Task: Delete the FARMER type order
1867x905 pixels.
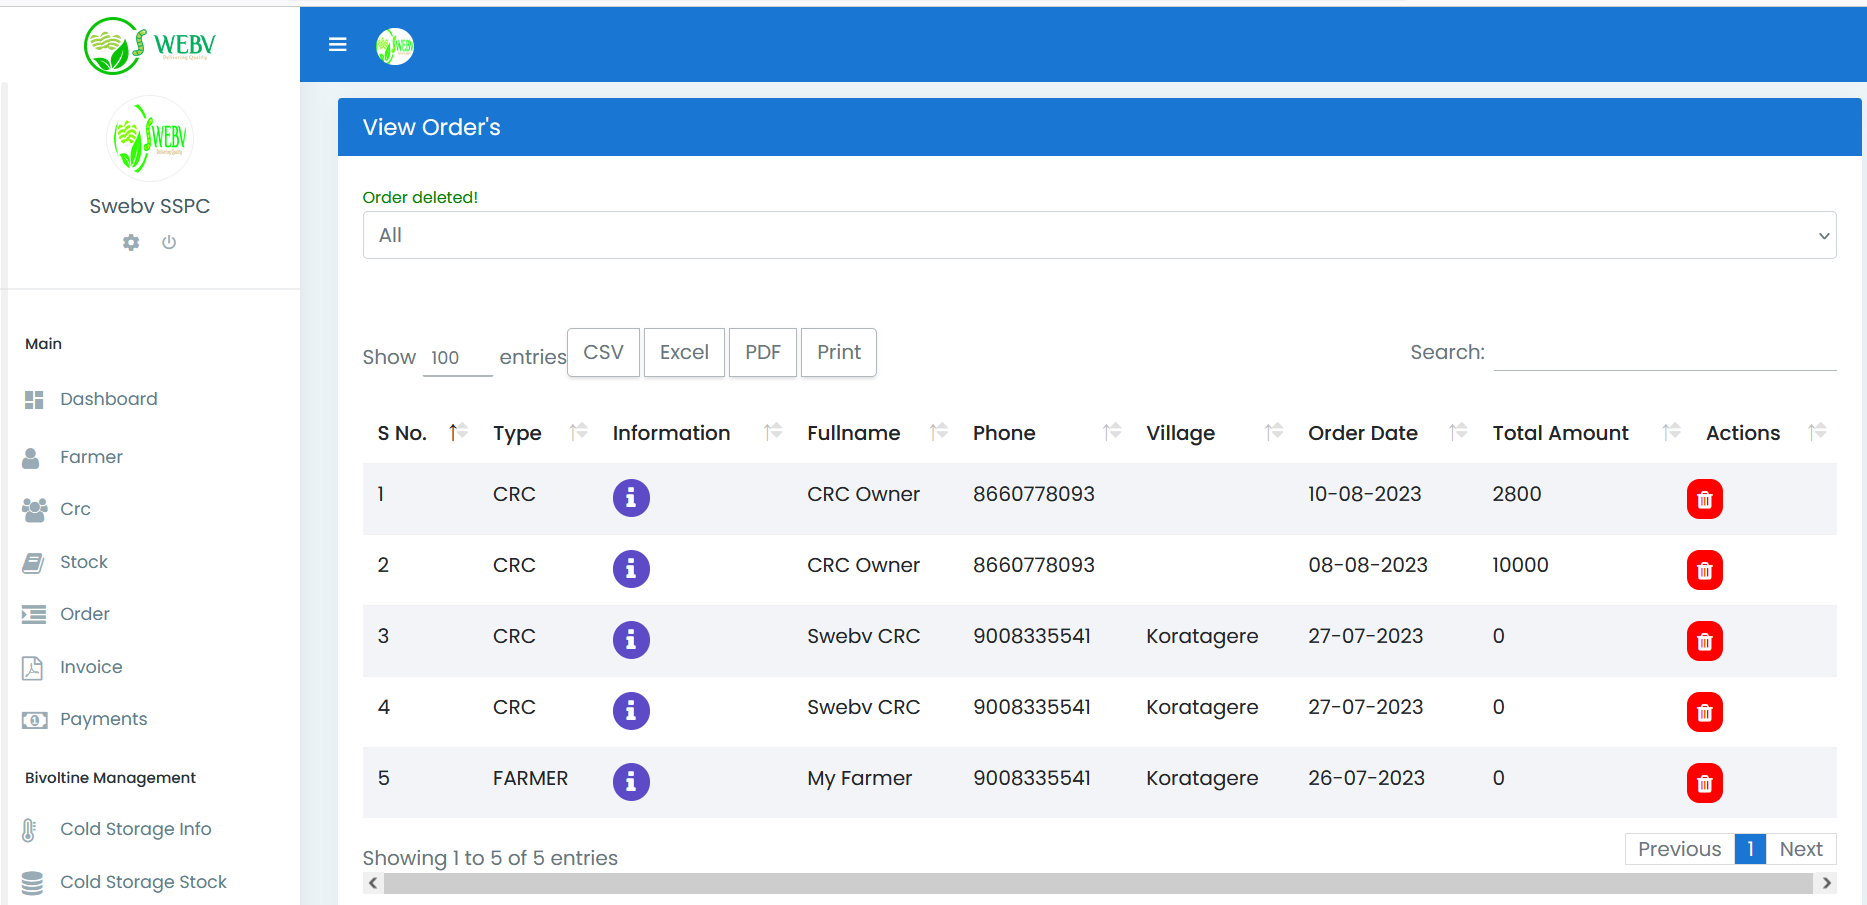Action: coord(1704,783)
